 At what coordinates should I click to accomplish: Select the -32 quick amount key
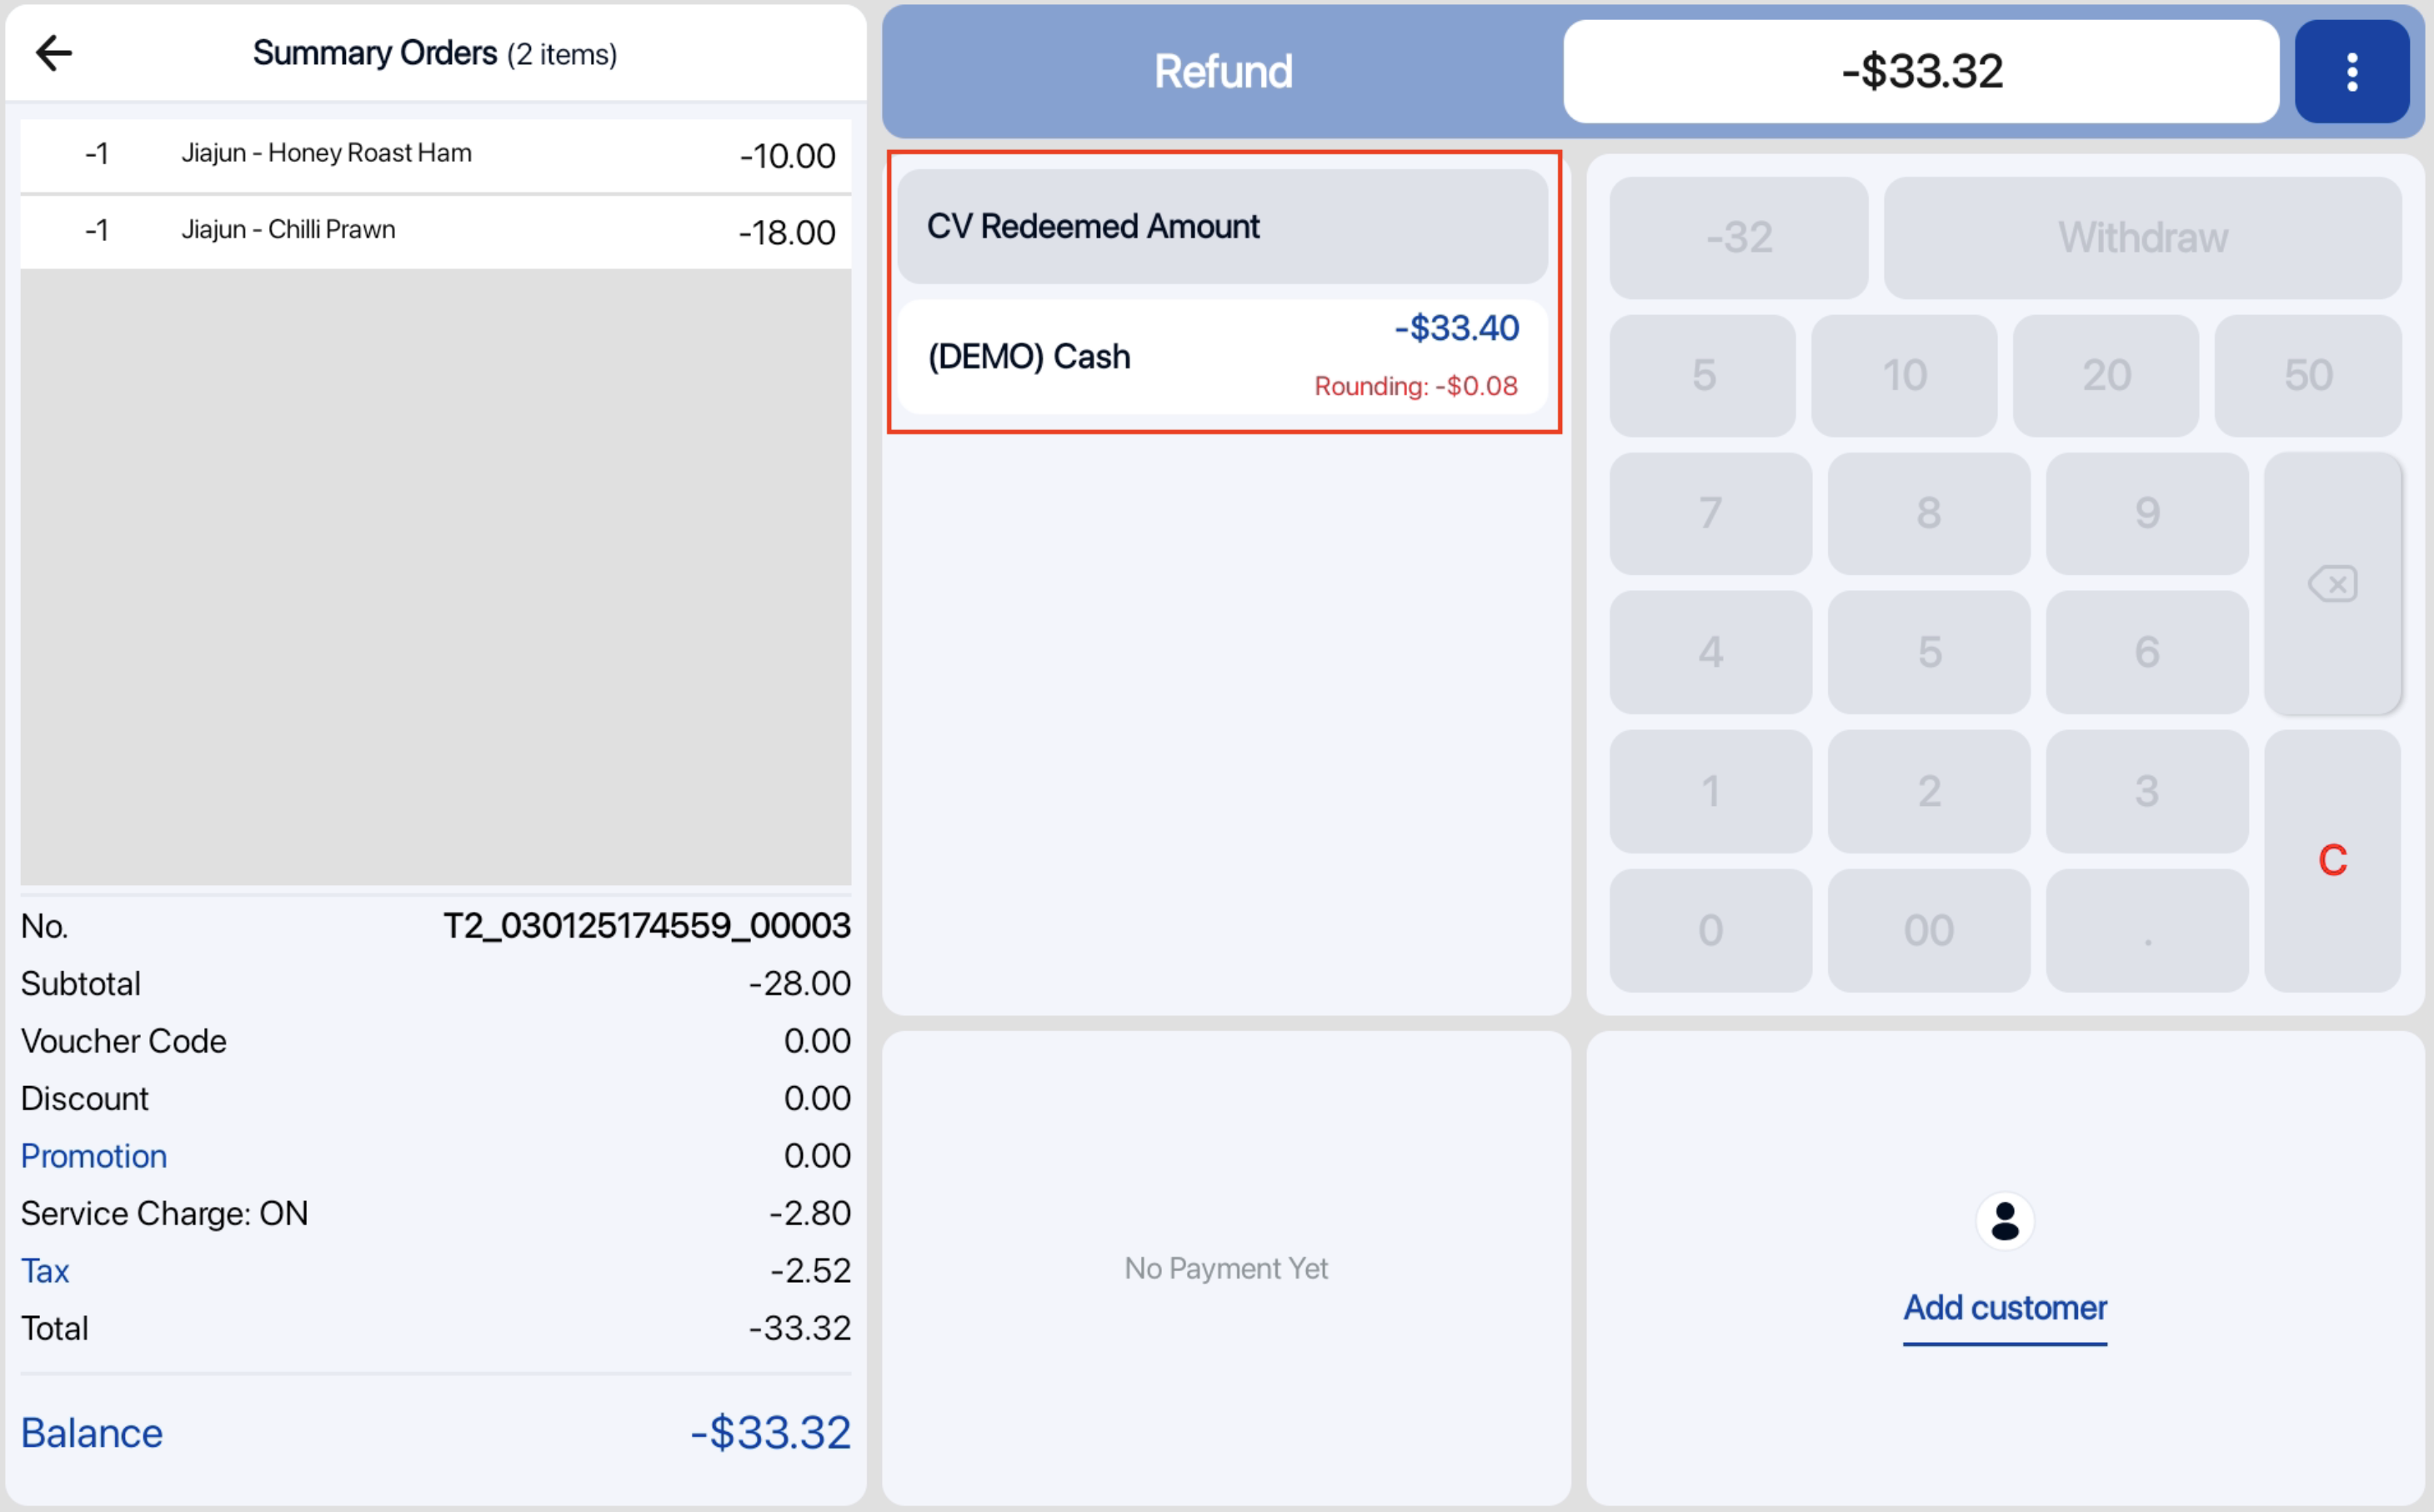(x=1738, y=238)
